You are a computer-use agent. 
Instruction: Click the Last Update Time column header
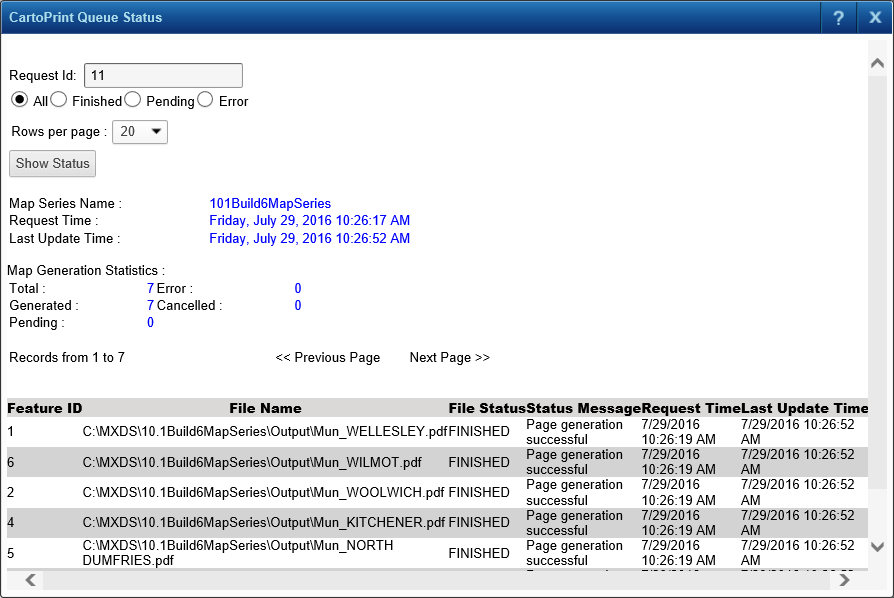(804, 408)
